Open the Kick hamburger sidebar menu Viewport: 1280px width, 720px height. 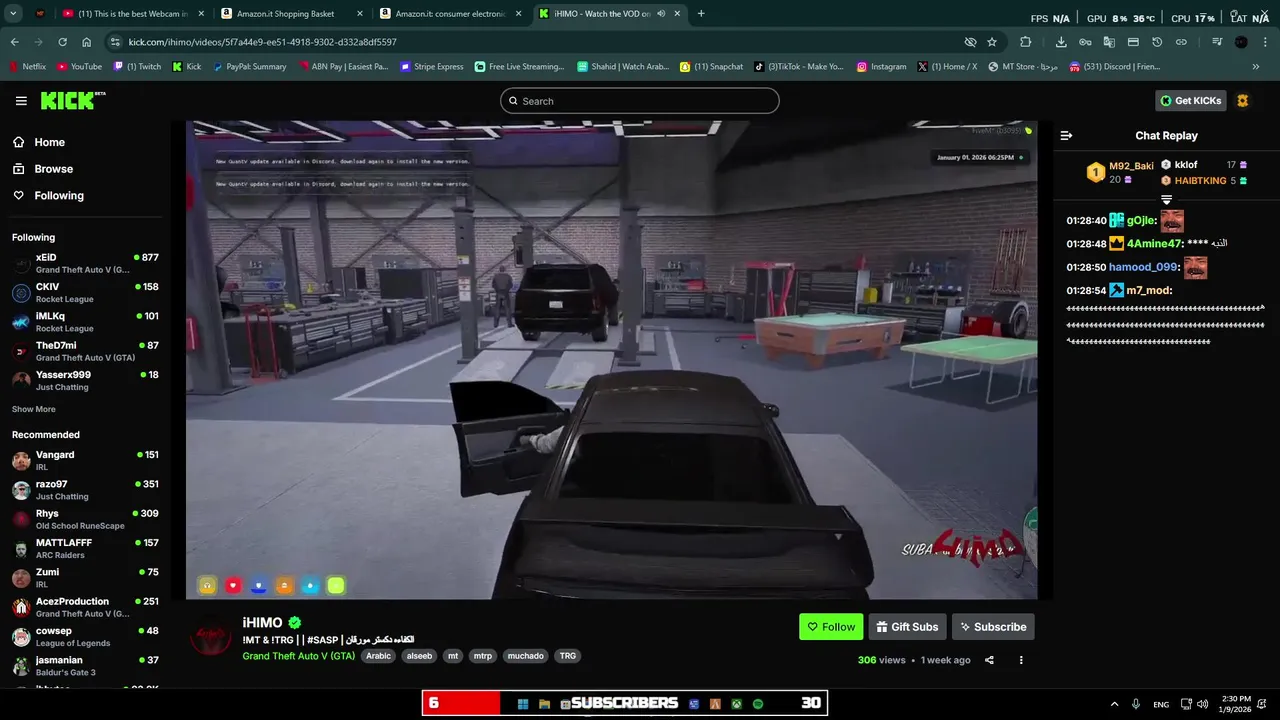(x=21, y=101)
